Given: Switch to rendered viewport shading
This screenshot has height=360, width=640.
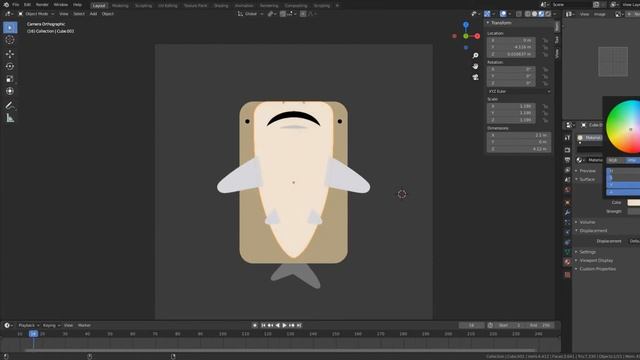Looking at the screenshot, I should pyautogui.click(x=548, y=14).
